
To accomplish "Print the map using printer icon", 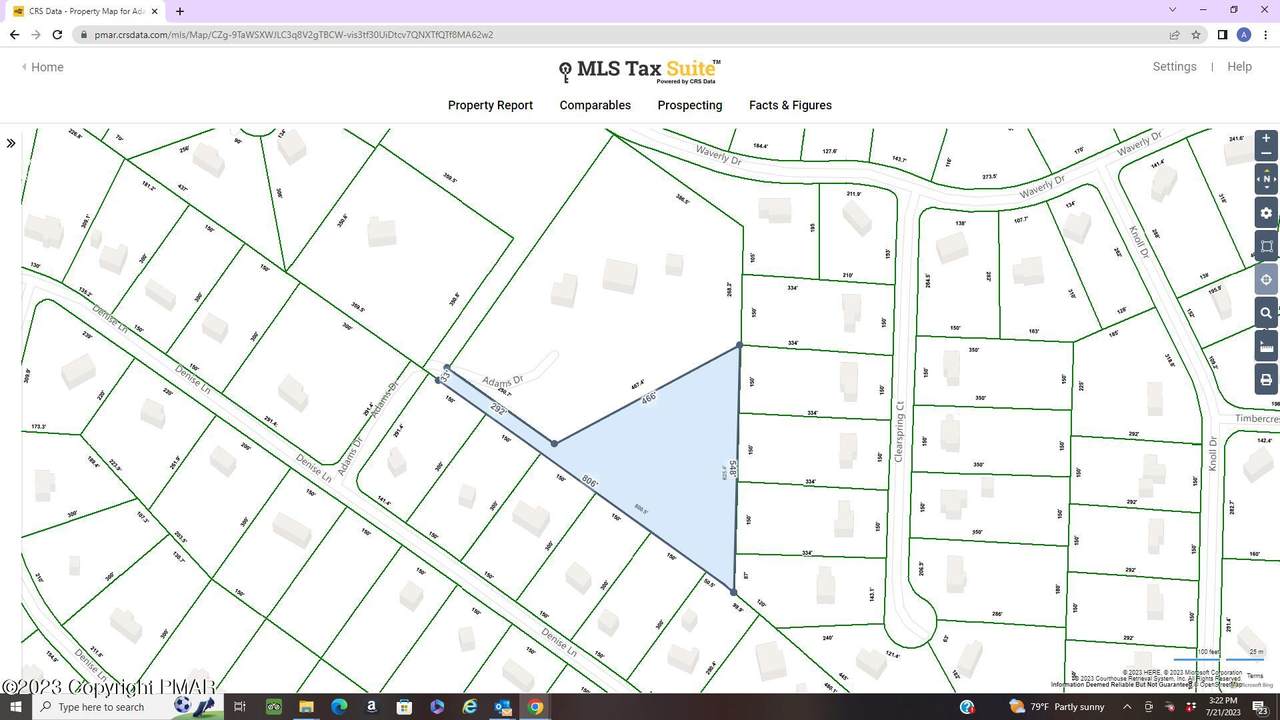I will [1266, 380].
